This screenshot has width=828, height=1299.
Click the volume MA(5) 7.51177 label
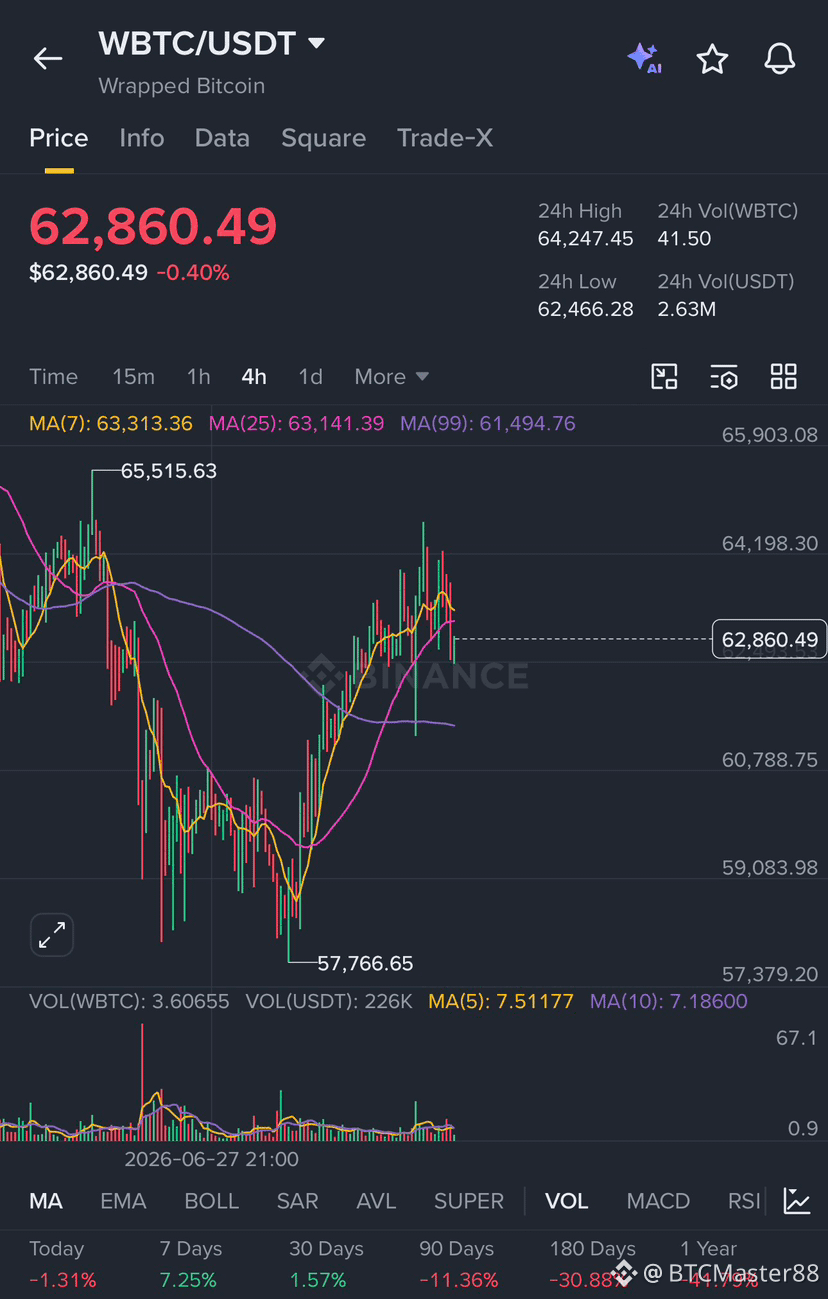click(501, 1001)
